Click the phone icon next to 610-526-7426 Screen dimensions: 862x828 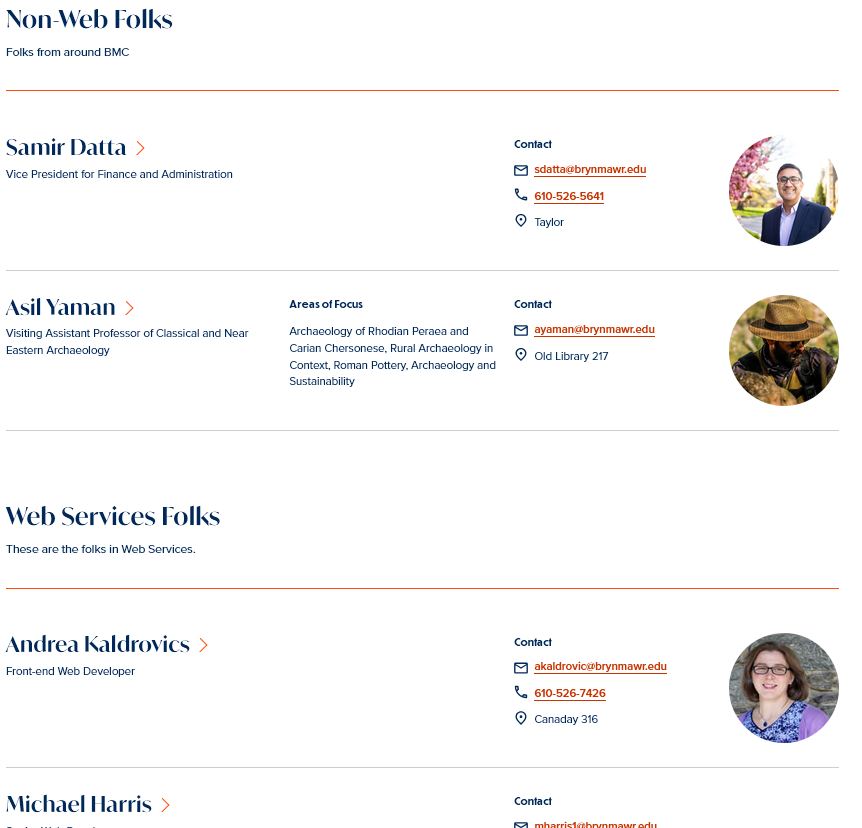click(x=521, y=692)
